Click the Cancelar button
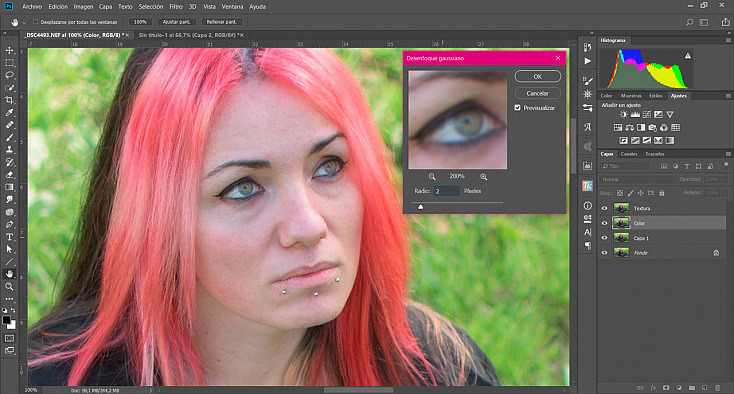Screen dimensions: 734x394 [x=537, y=93]
